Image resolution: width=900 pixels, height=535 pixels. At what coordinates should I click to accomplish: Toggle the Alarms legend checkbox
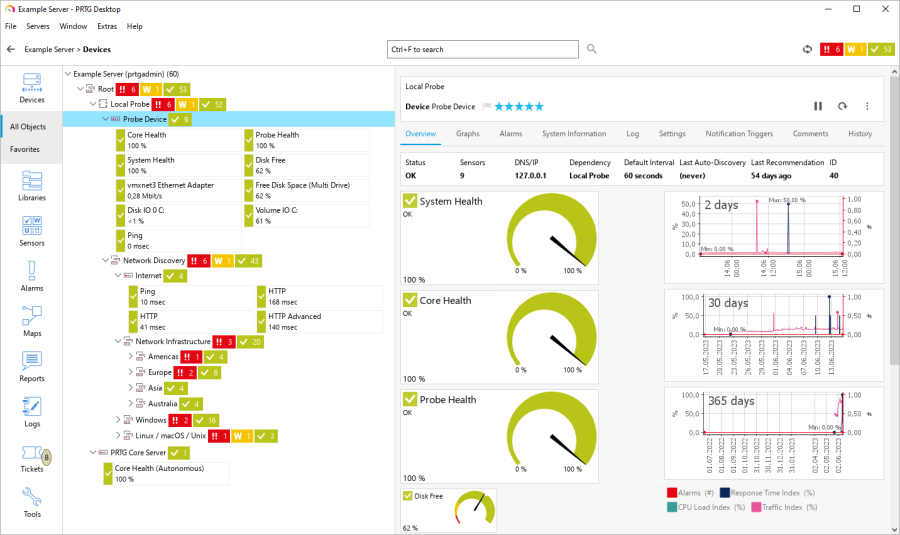point(672,492)
